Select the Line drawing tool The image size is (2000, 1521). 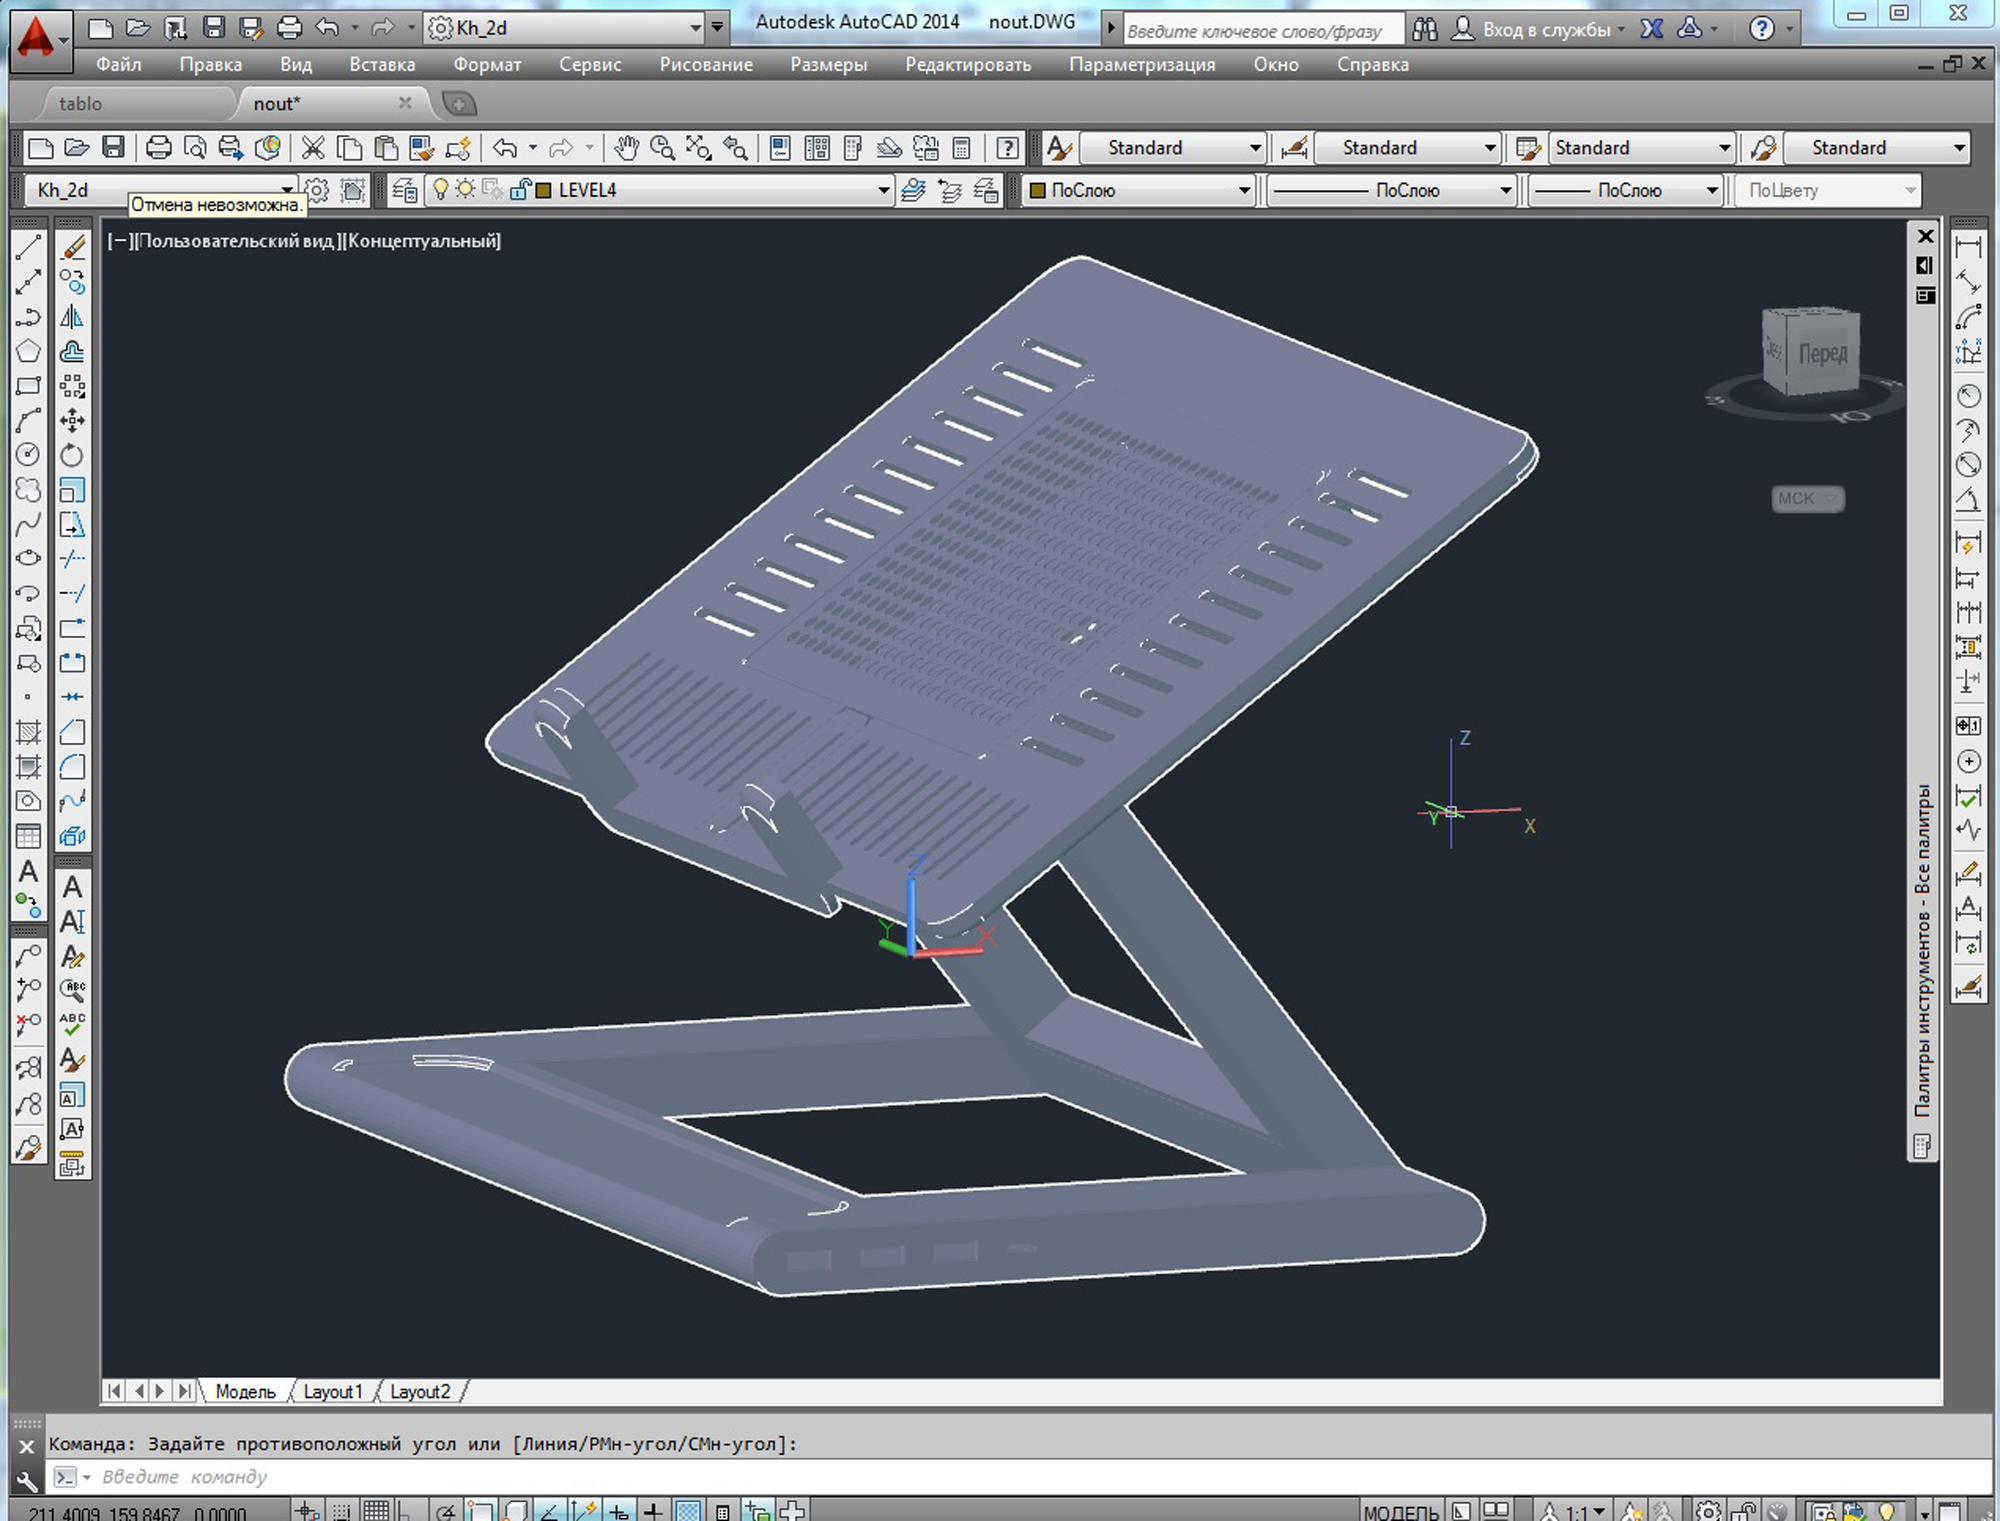(x=27, y=245)
